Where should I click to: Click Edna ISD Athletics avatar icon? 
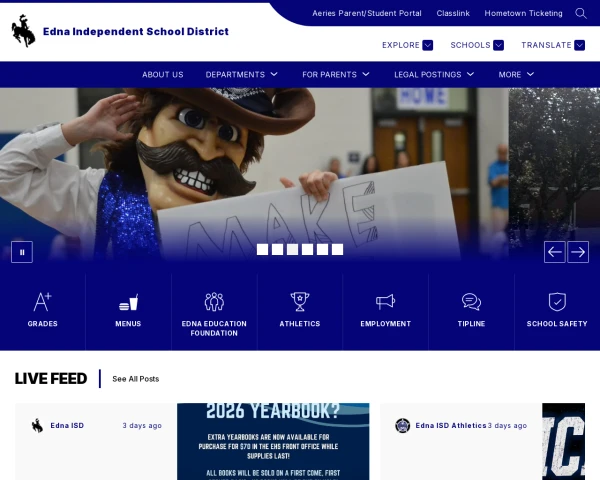click(x=403, y=425)
